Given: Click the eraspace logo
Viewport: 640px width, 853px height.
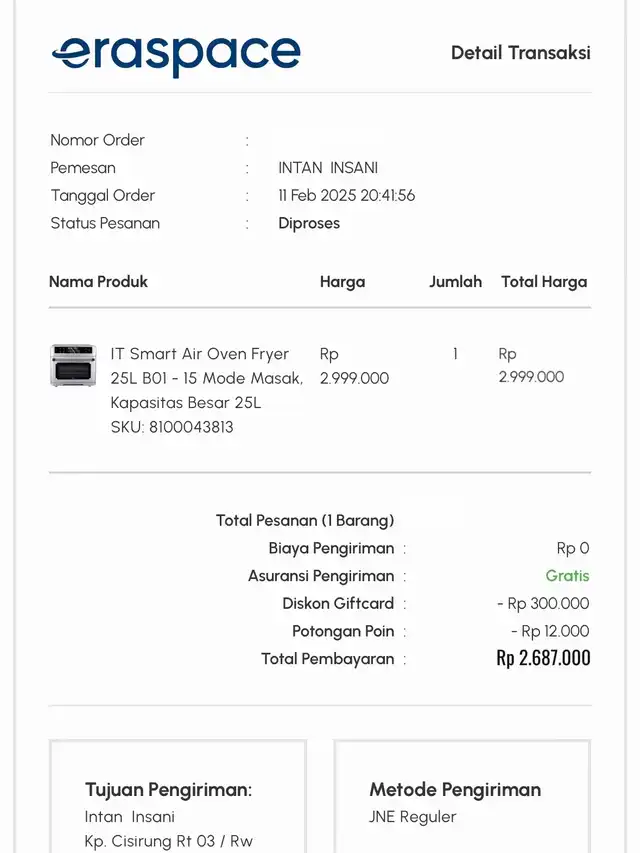Looking at the screenshot, I should (176, 56).
